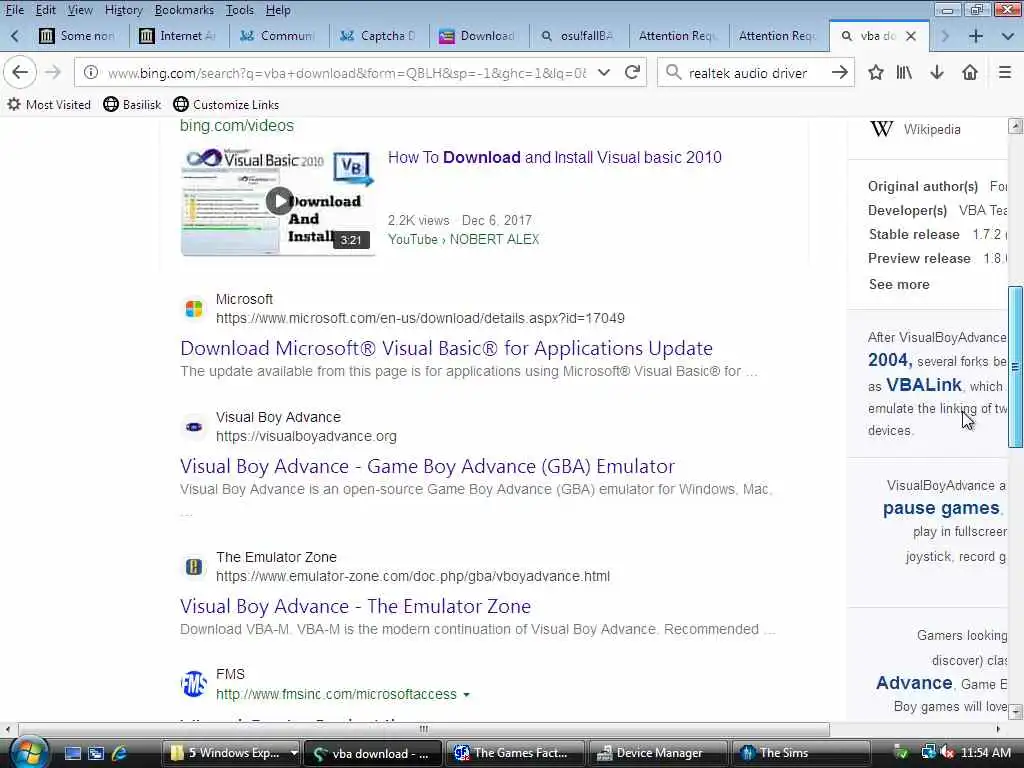This screenshot has width=1024, height=768.
Task: Click the sidebar scroll down arrow
Action: coord(1015,712)
